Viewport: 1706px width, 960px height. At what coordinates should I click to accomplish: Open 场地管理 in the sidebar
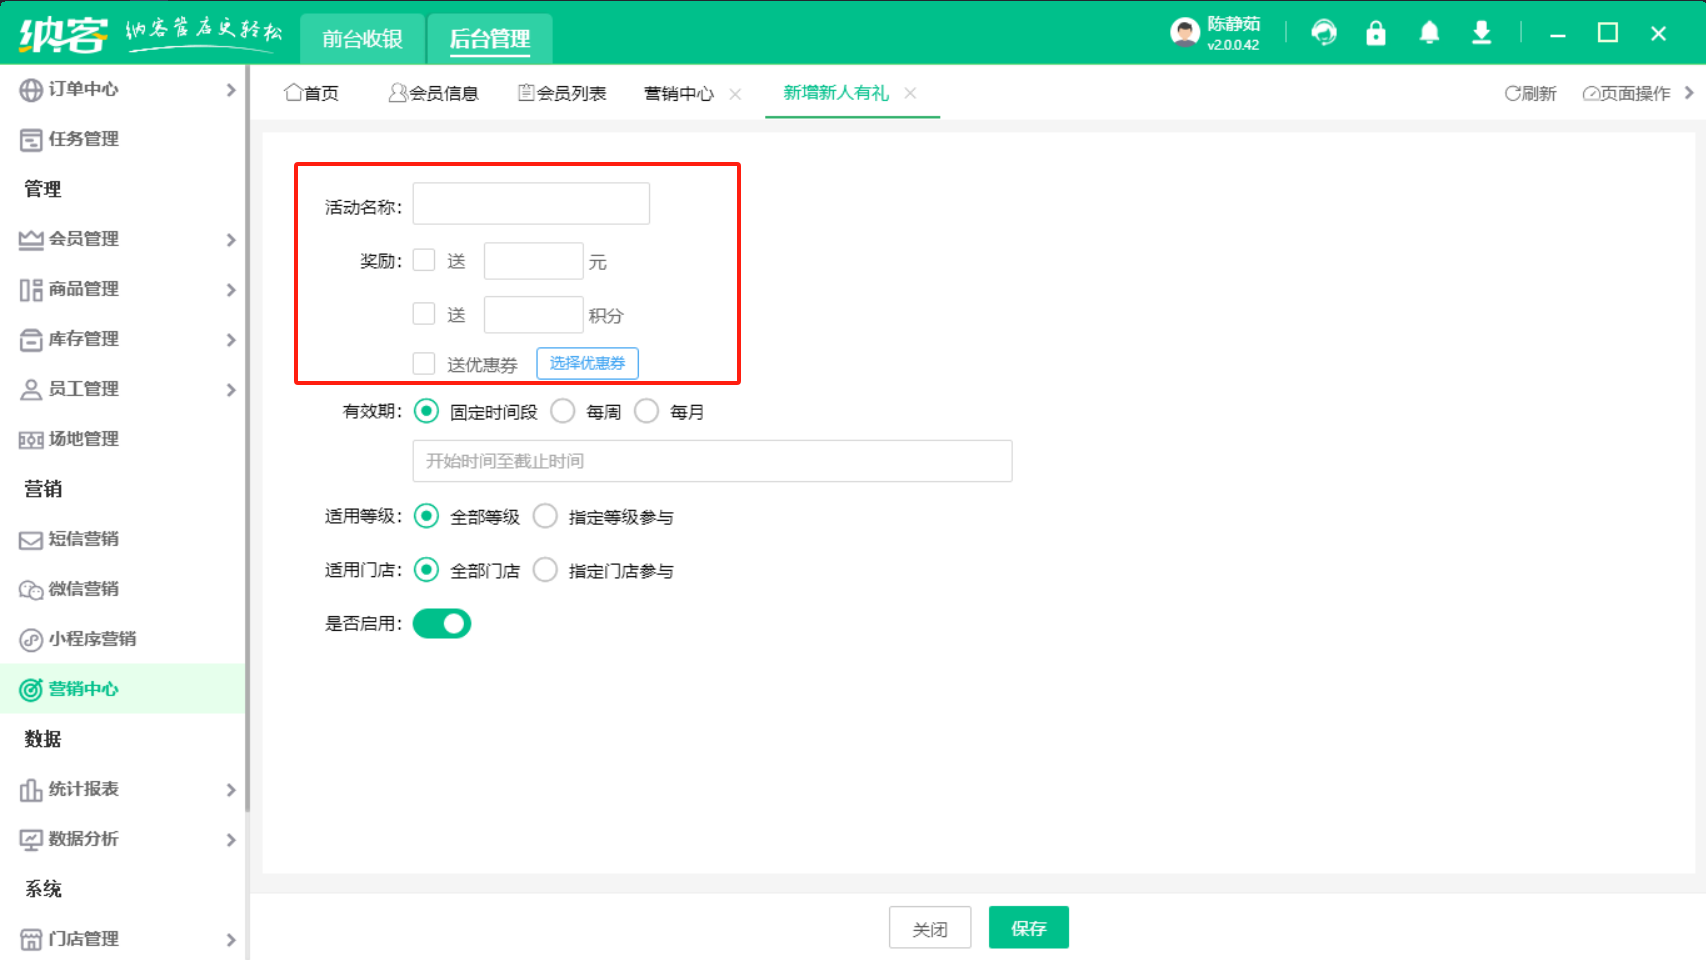84,439
